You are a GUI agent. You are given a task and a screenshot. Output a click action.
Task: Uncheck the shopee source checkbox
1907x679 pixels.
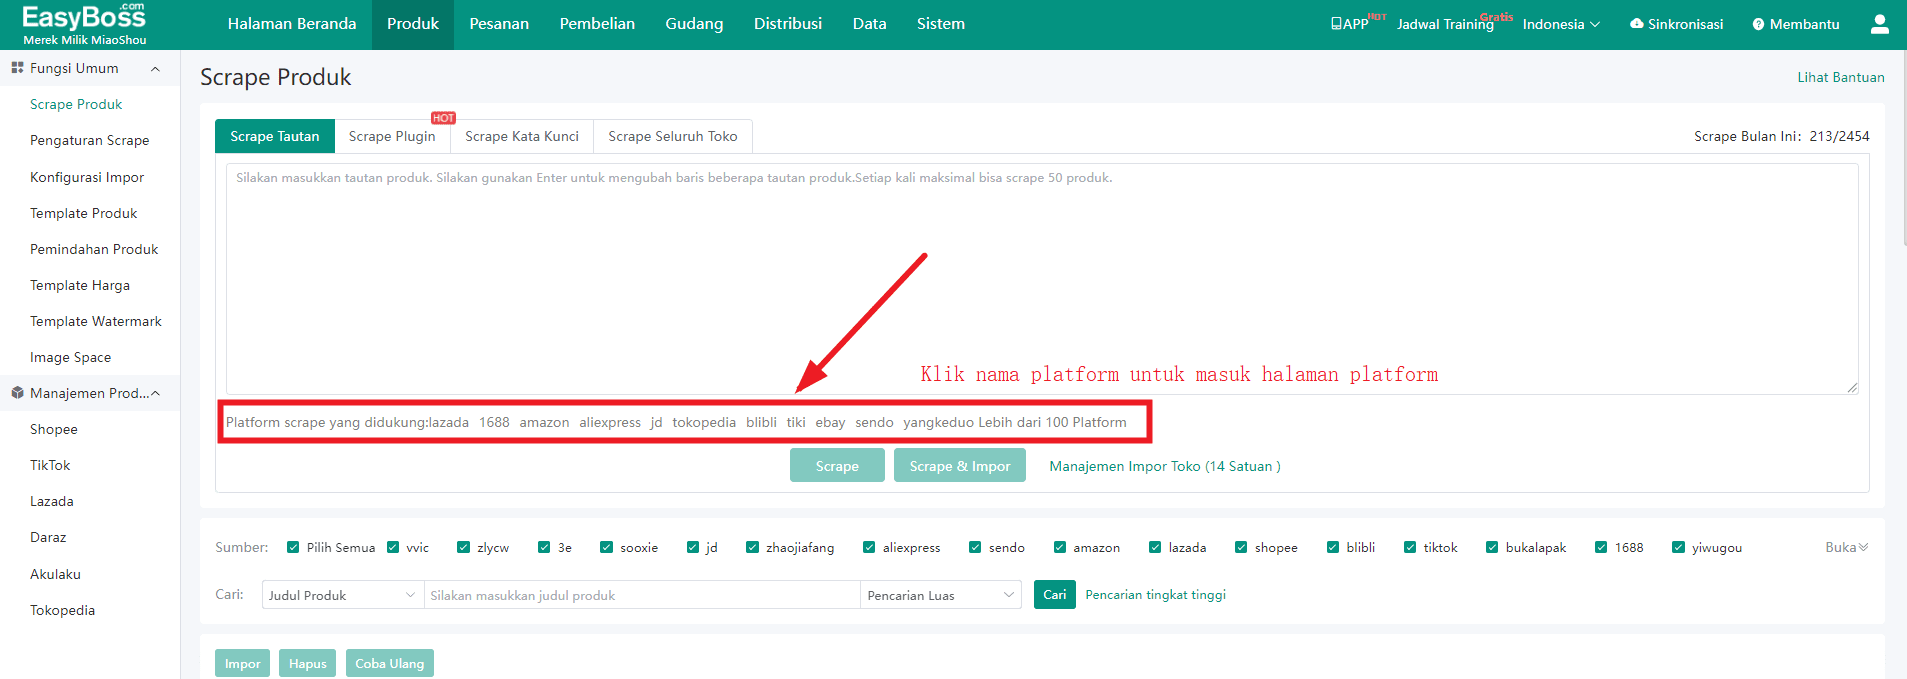point(1241,547)
